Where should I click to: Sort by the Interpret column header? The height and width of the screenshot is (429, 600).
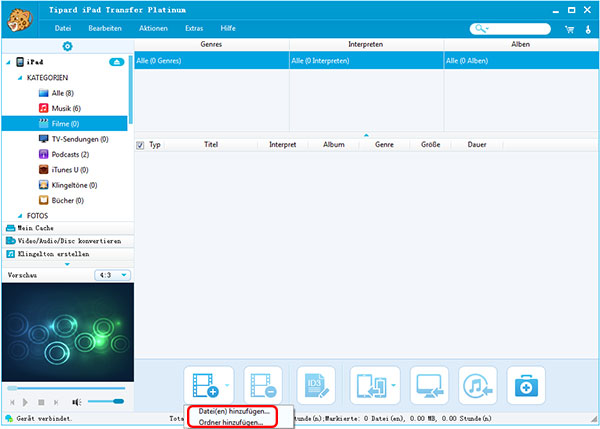tap(282, 145)
